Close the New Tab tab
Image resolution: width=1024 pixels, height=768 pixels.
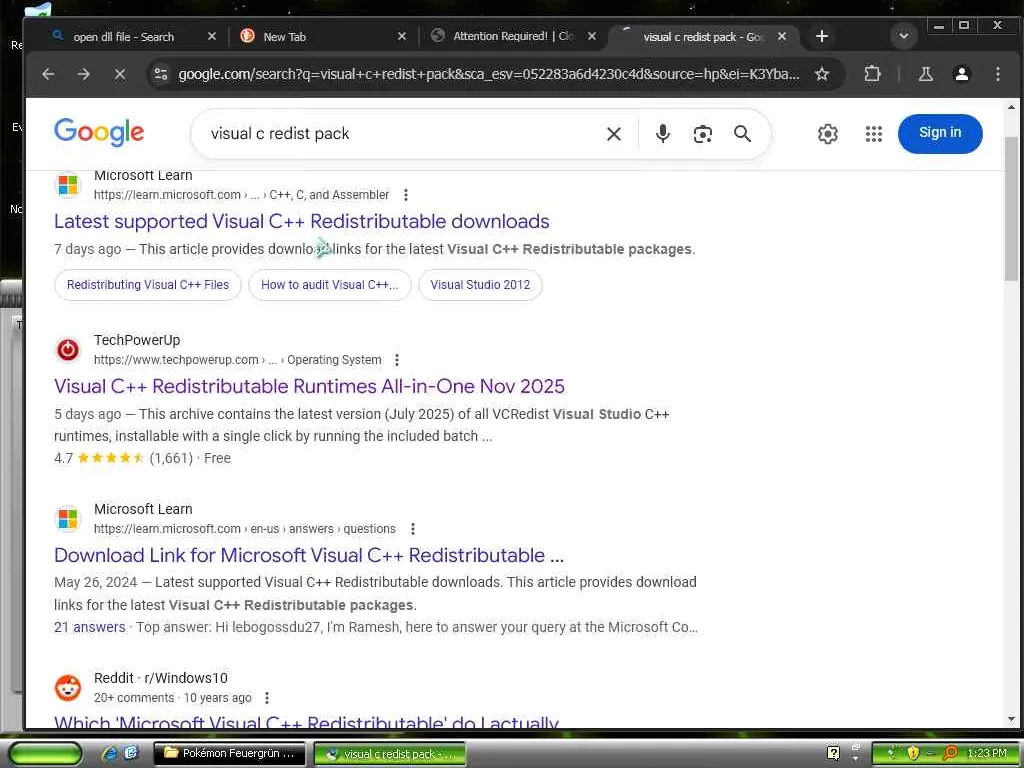point(402,37)
